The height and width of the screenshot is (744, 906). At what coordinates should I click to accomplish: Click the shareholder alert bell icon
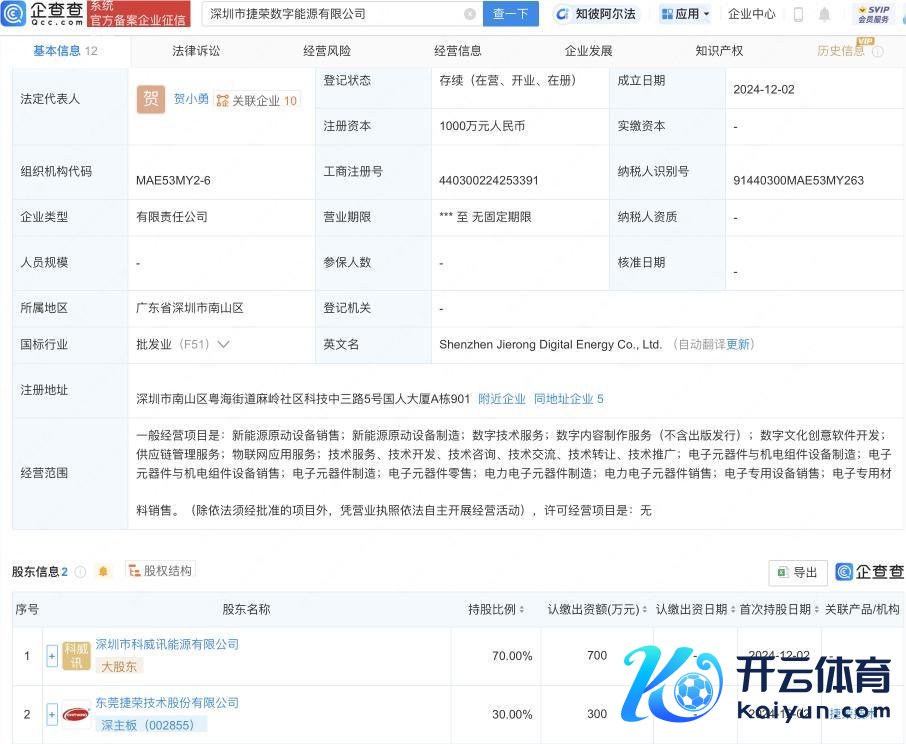[103, 572]
